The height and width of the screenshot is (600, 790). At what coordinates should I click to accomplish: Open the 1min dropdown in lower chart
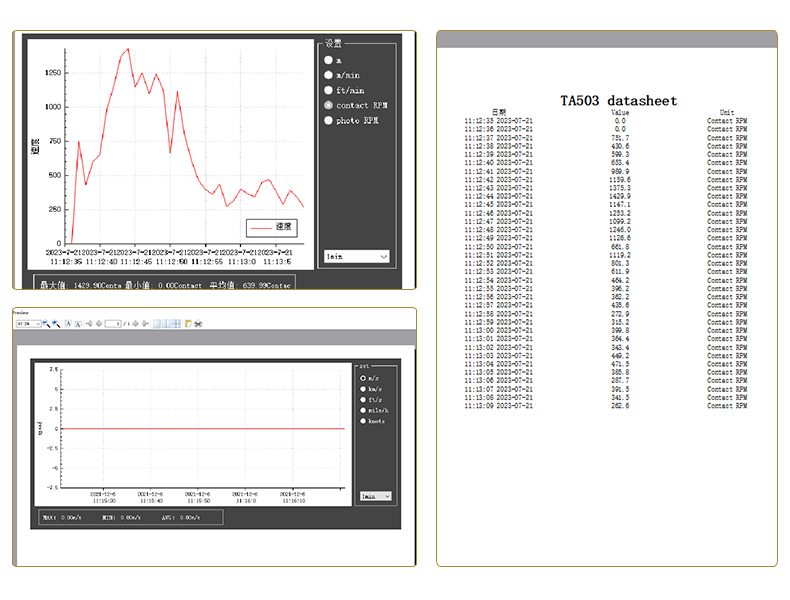tap(375, 496)
